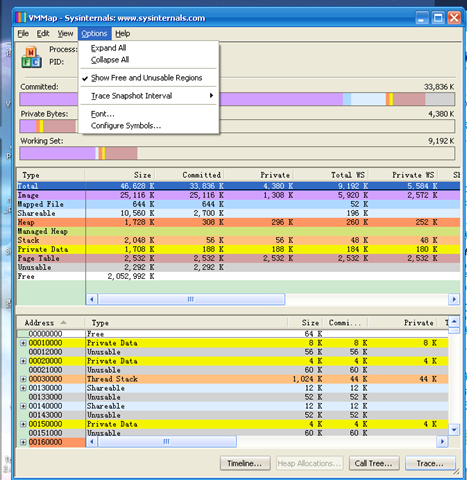
Task: Select the Managed Heap type row
Action: [x=239, y=231]
